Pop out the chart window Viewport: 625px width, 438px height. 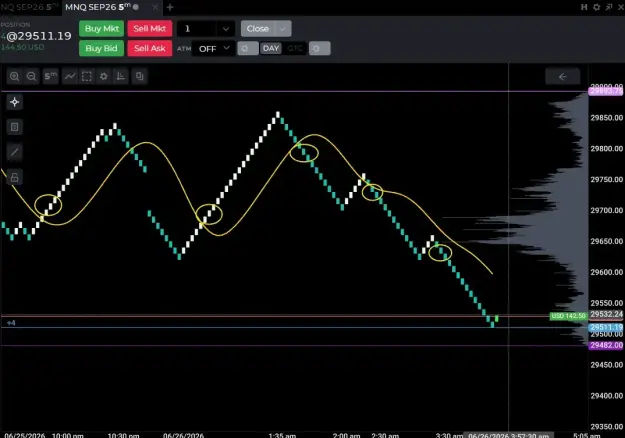click(609, 7)
